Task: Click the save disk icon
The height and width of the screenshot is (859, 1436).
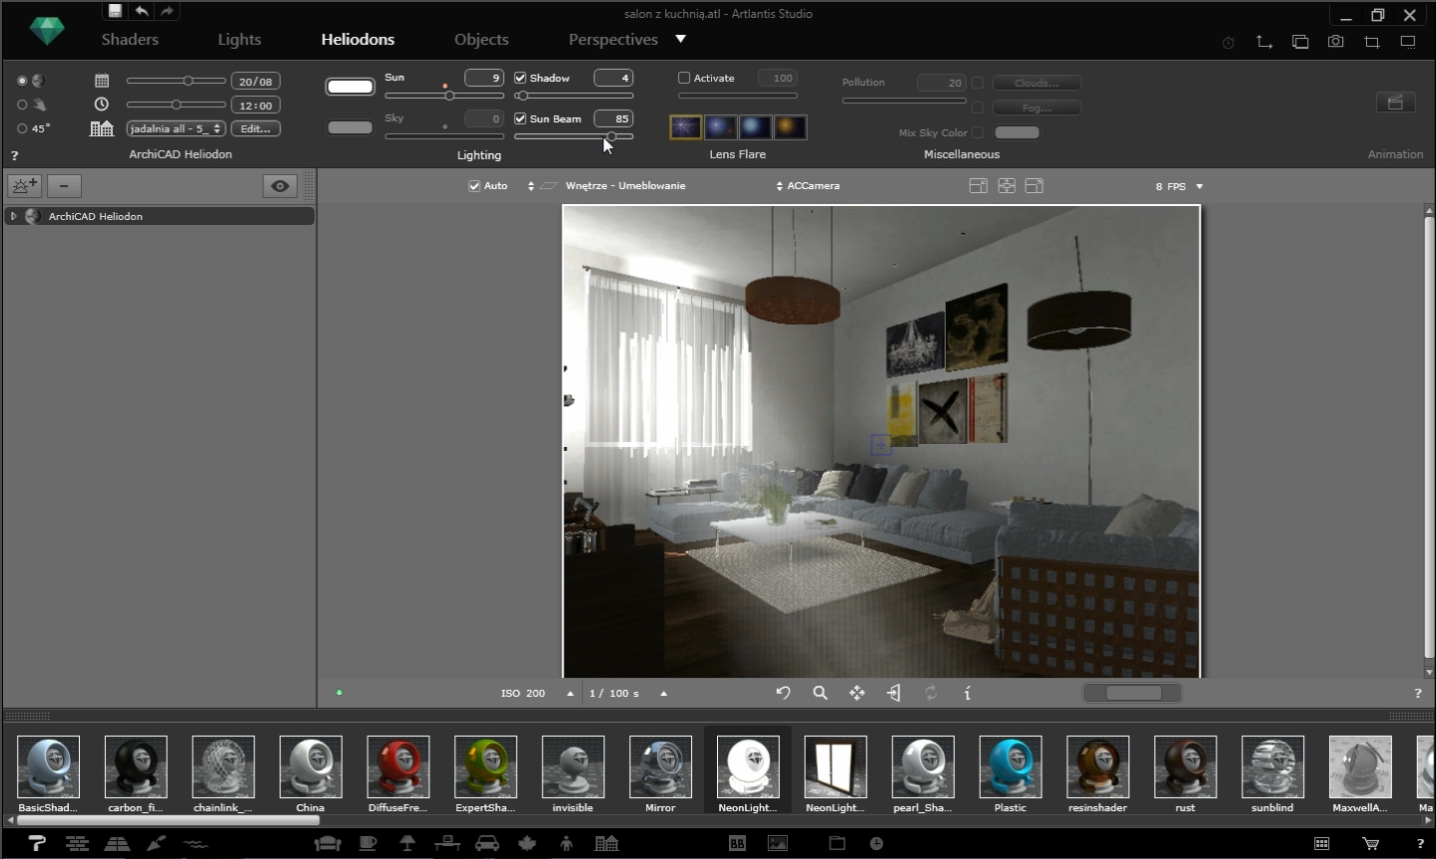Action: click(x=115, y=11)
